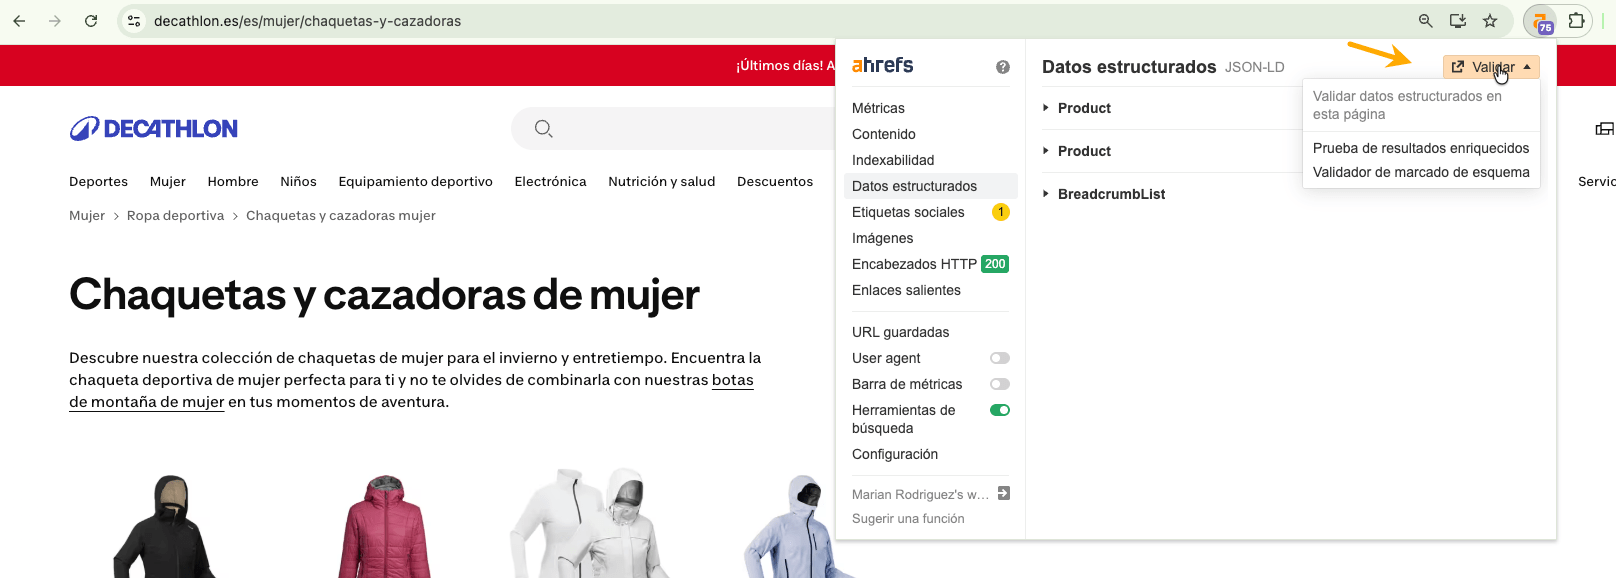Select Prueba de resultados enriquecidos option
The image size is (1616, 578).
1420,148
